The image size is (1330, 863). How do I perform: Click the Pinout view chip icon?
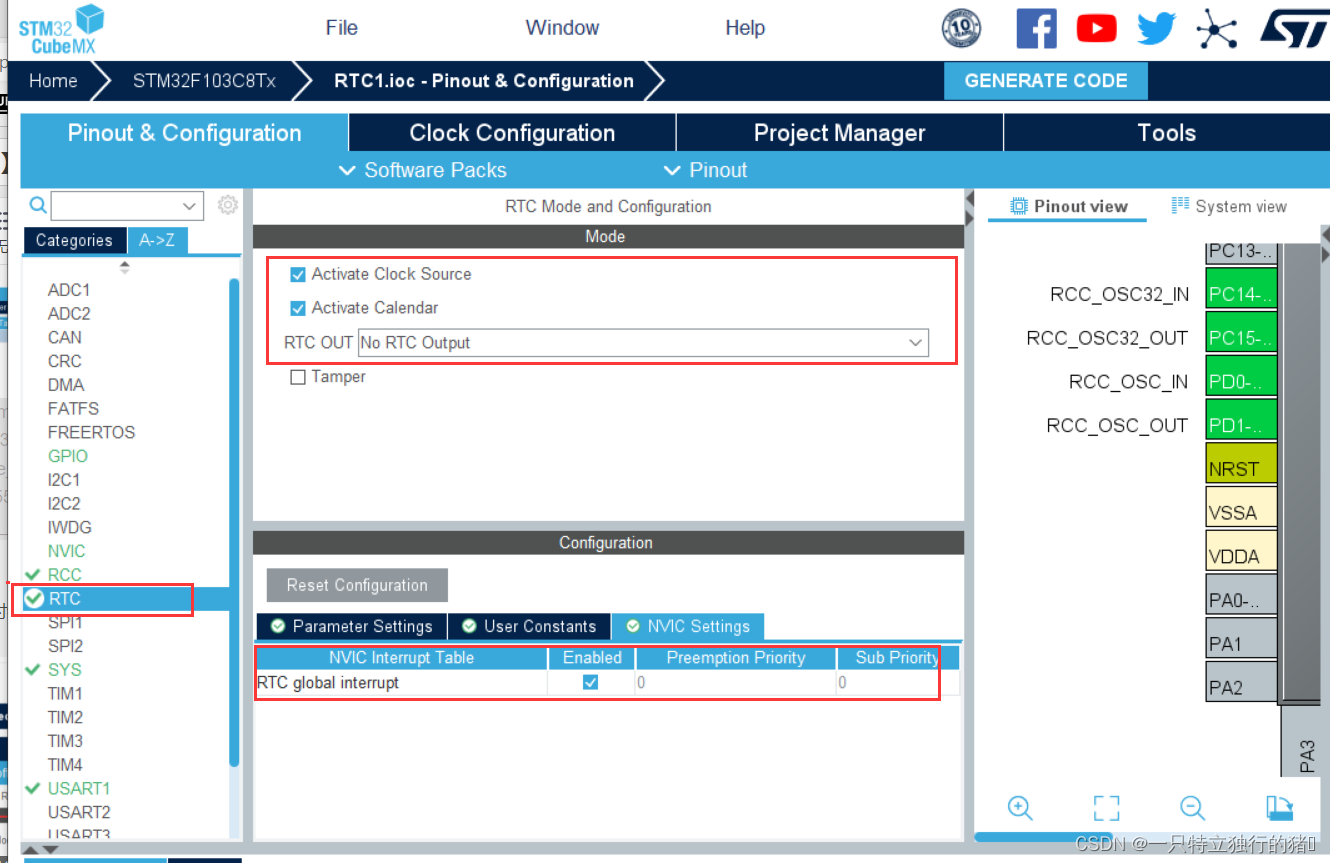1019,206
